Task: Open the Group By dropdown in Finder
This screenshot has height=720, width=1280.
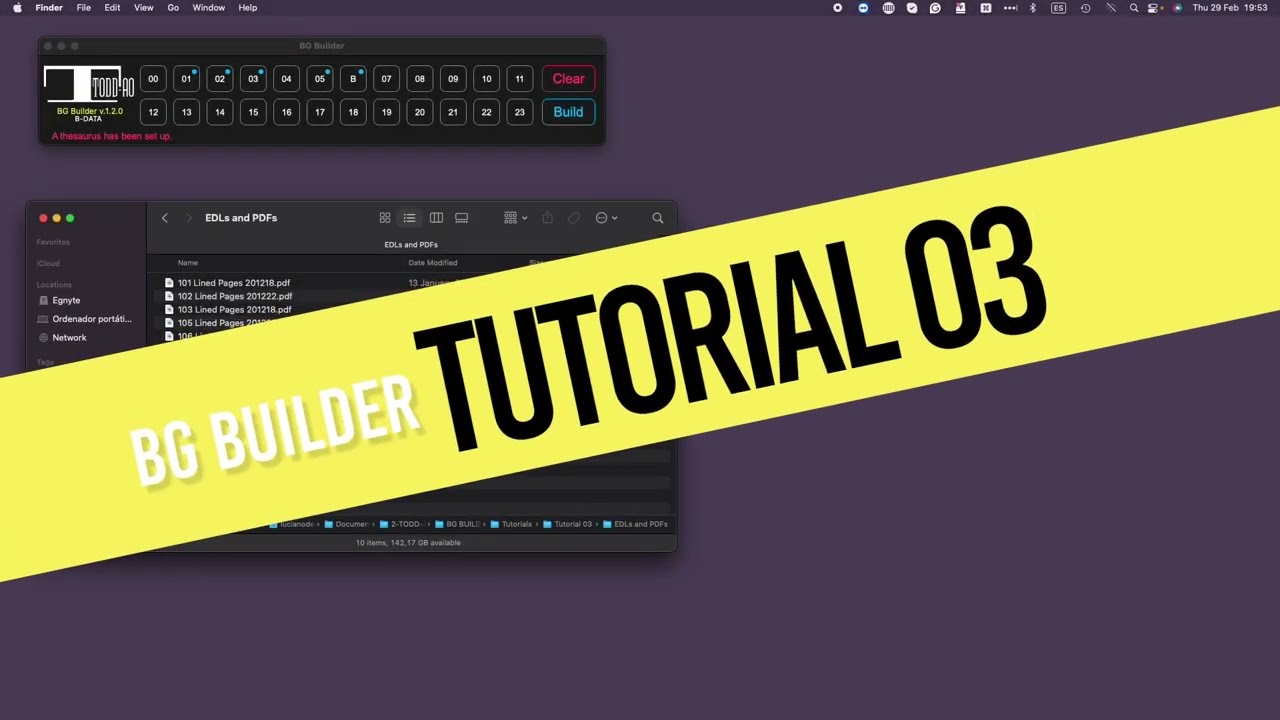Action: (x=515, y=218)
